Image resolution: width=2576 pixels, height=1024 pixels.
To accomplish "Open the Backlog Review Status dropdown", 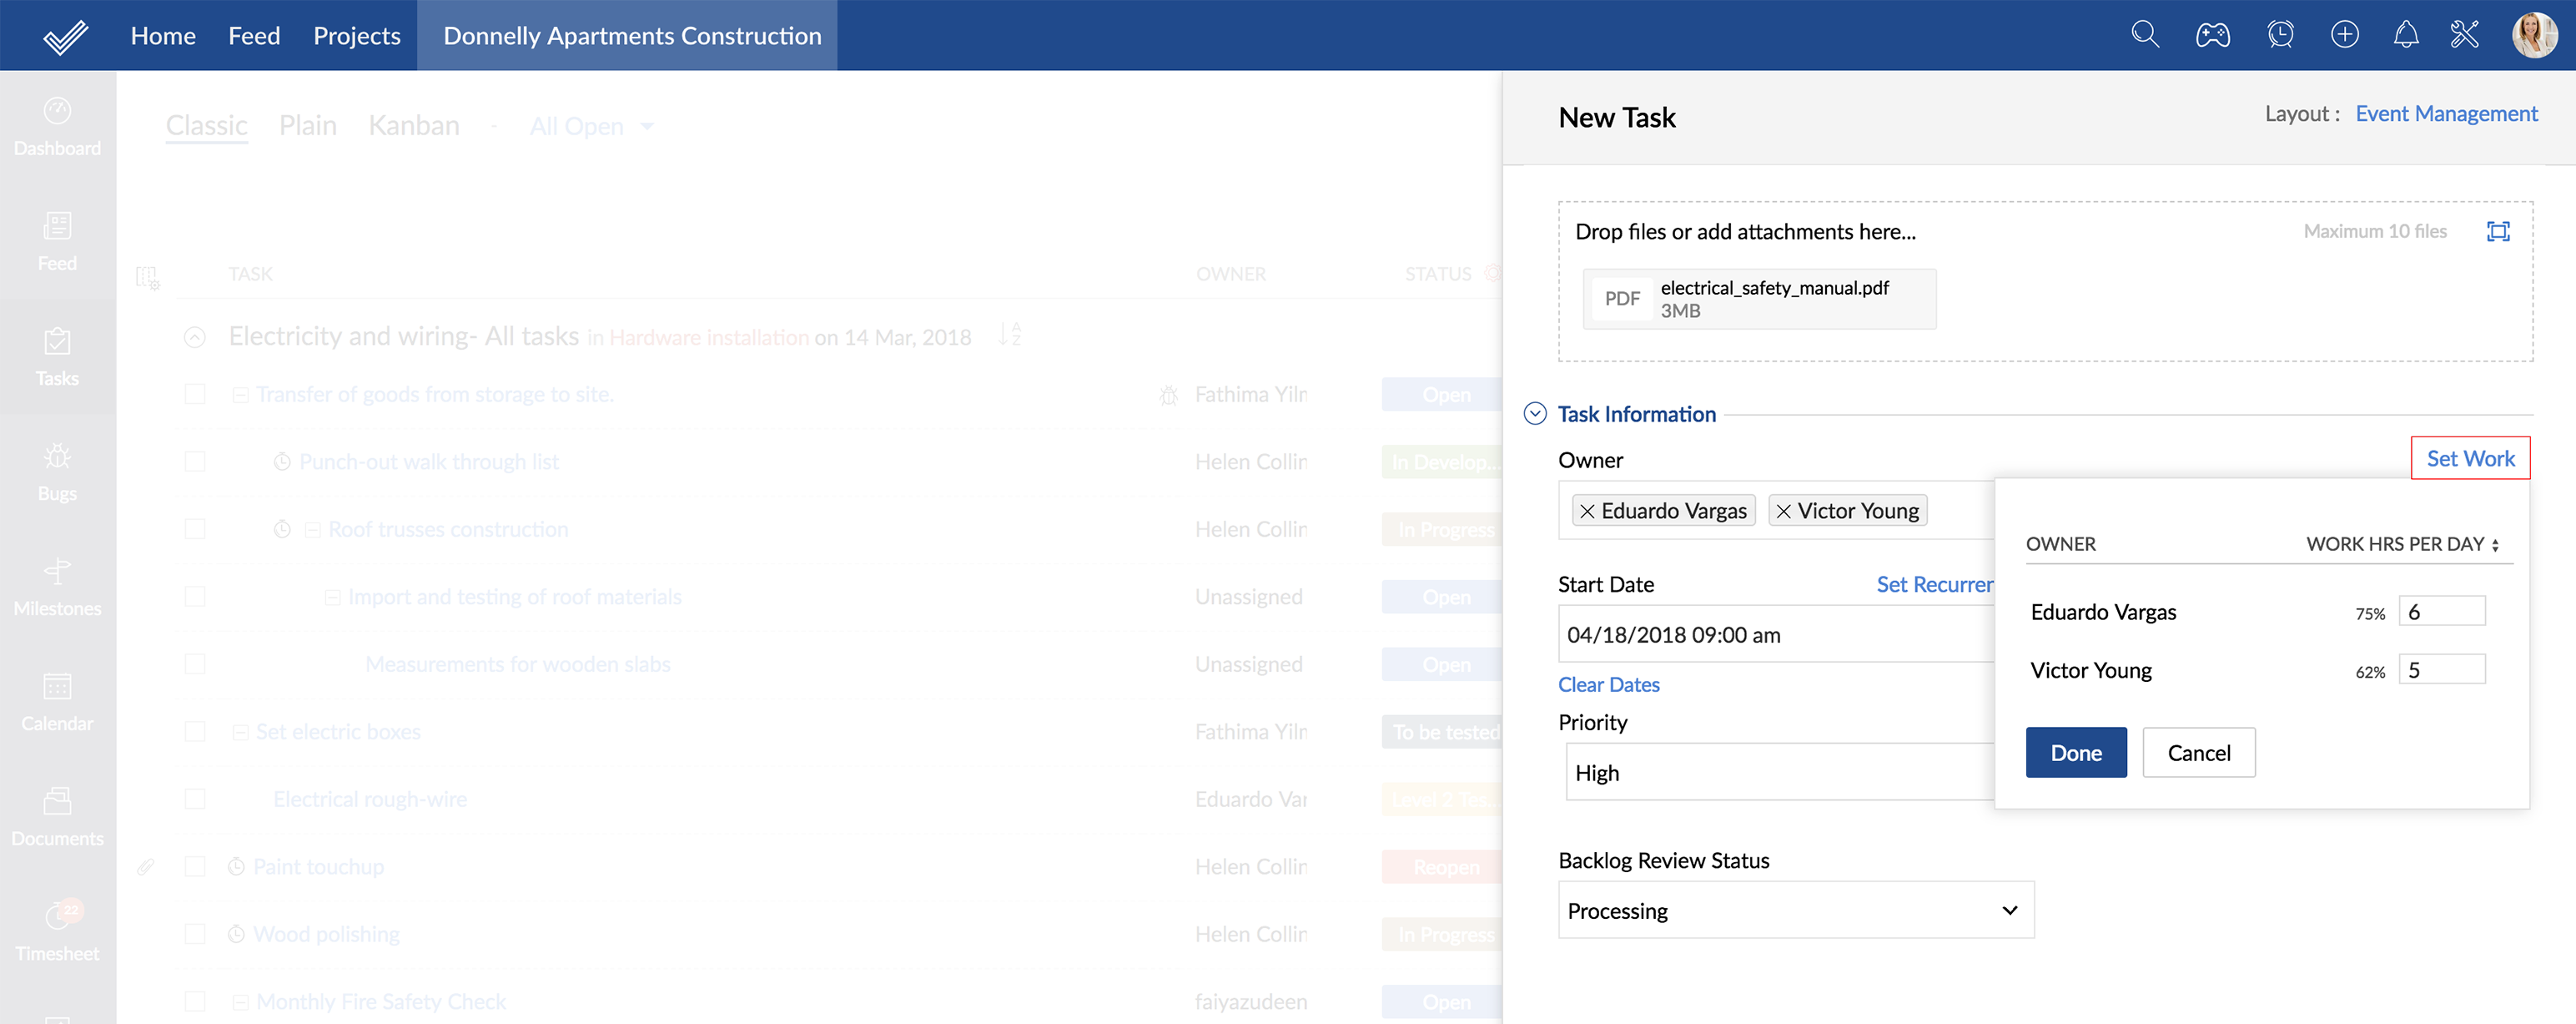I will [x=1796, y=910].
